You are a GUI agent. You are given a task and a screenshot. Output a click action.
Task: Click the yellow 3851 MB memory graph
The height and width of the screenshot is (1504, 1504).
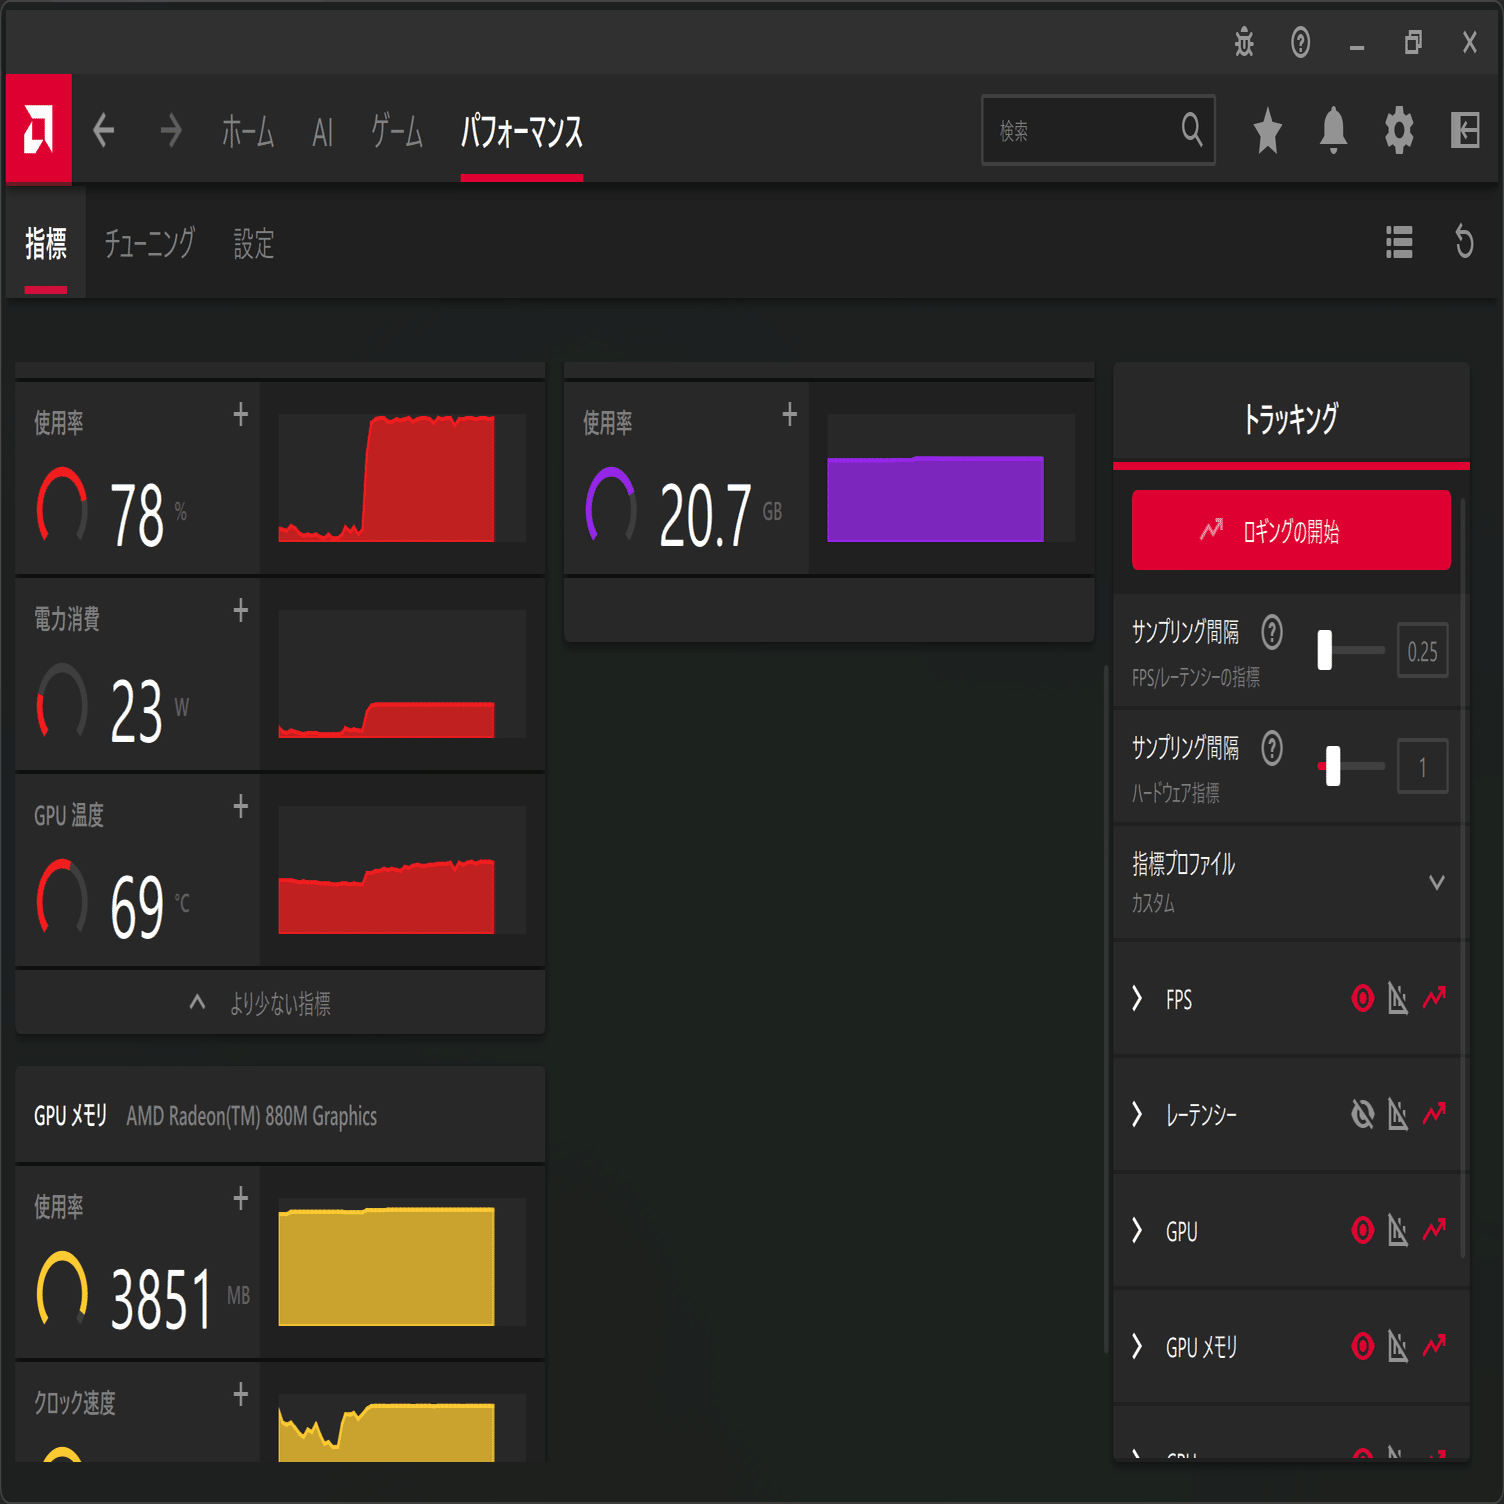pyautogui.click(x=402, y=1262)
